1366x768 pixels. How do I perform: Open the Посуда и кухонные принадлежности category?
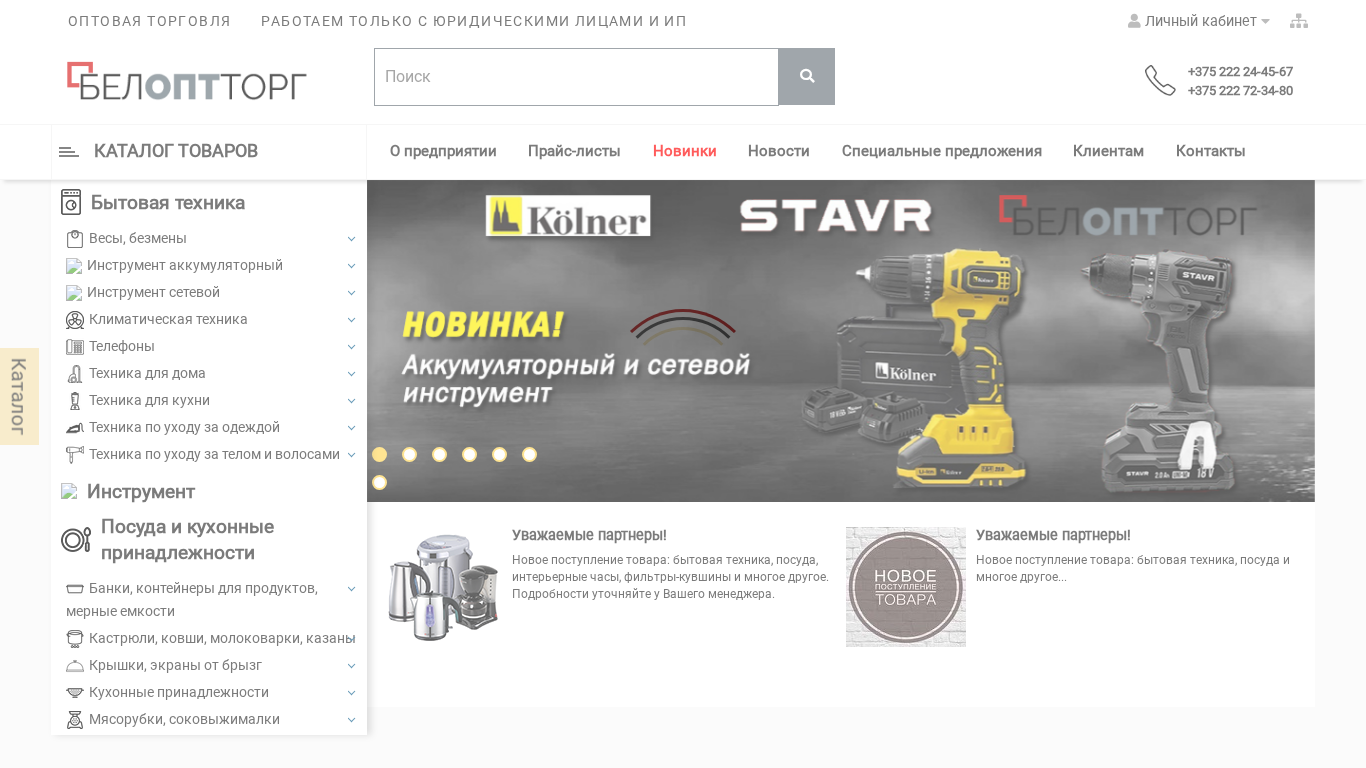[187, 540]
